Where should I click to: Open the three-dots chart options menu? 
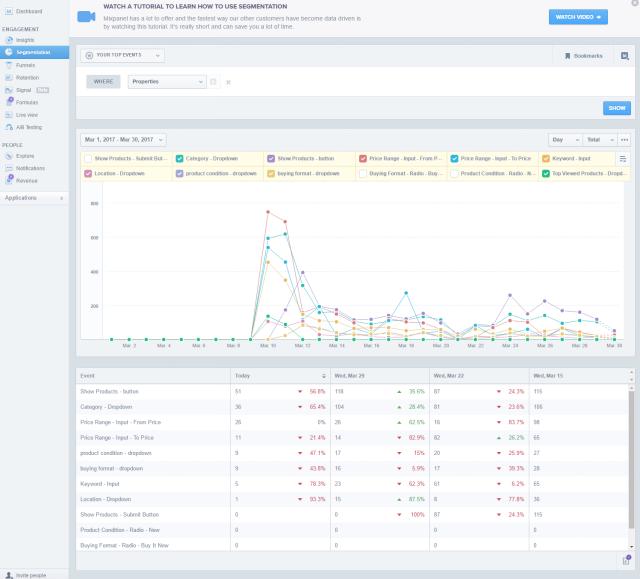tap(624, 140)
